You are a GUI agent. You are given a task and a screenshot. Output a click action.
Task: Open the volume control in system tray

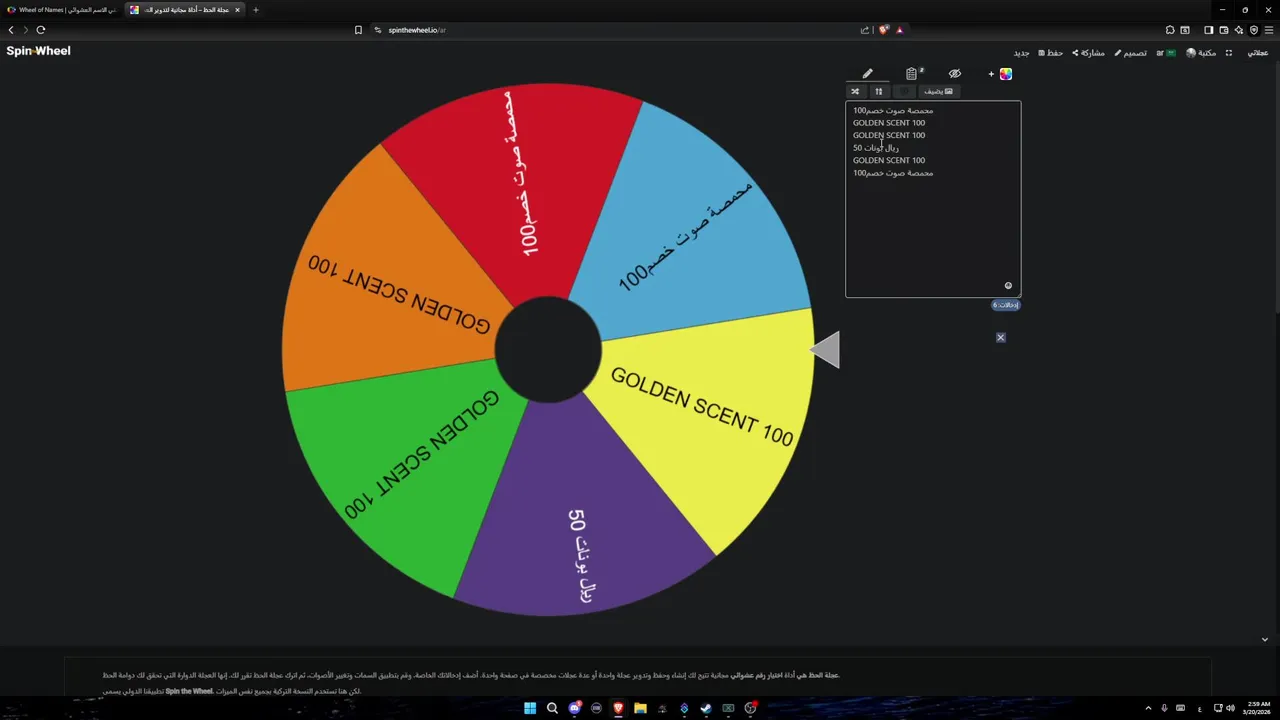[x=1230, y=708]
